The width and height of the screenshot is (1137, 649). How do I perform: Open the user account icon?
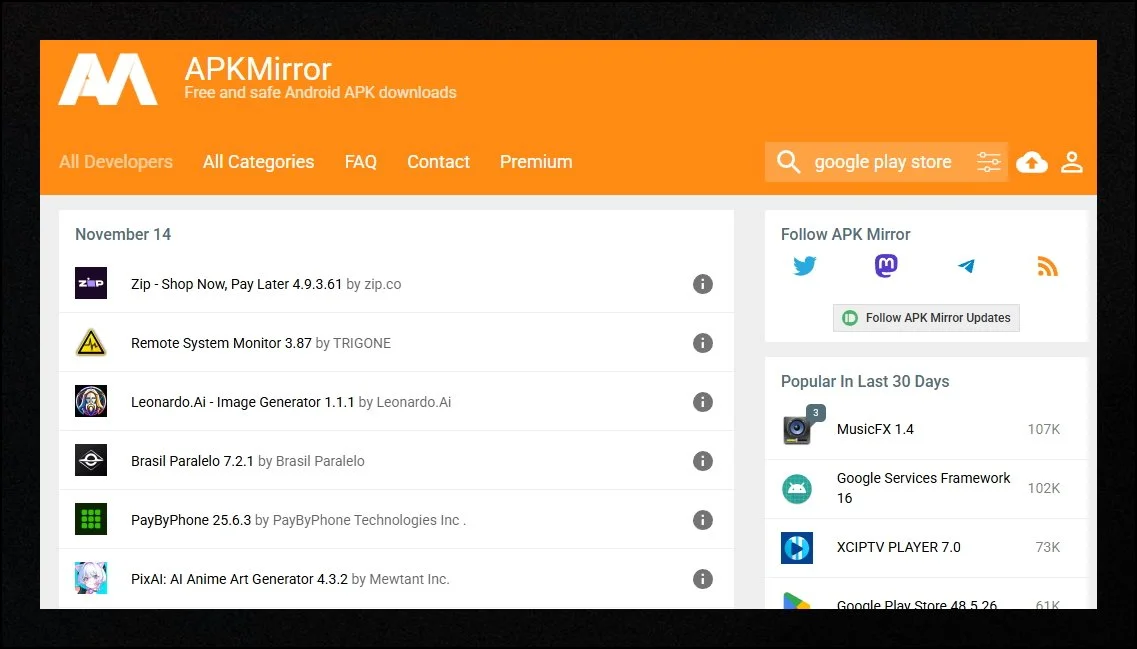pyautogui.click(x=1072, y=162)
